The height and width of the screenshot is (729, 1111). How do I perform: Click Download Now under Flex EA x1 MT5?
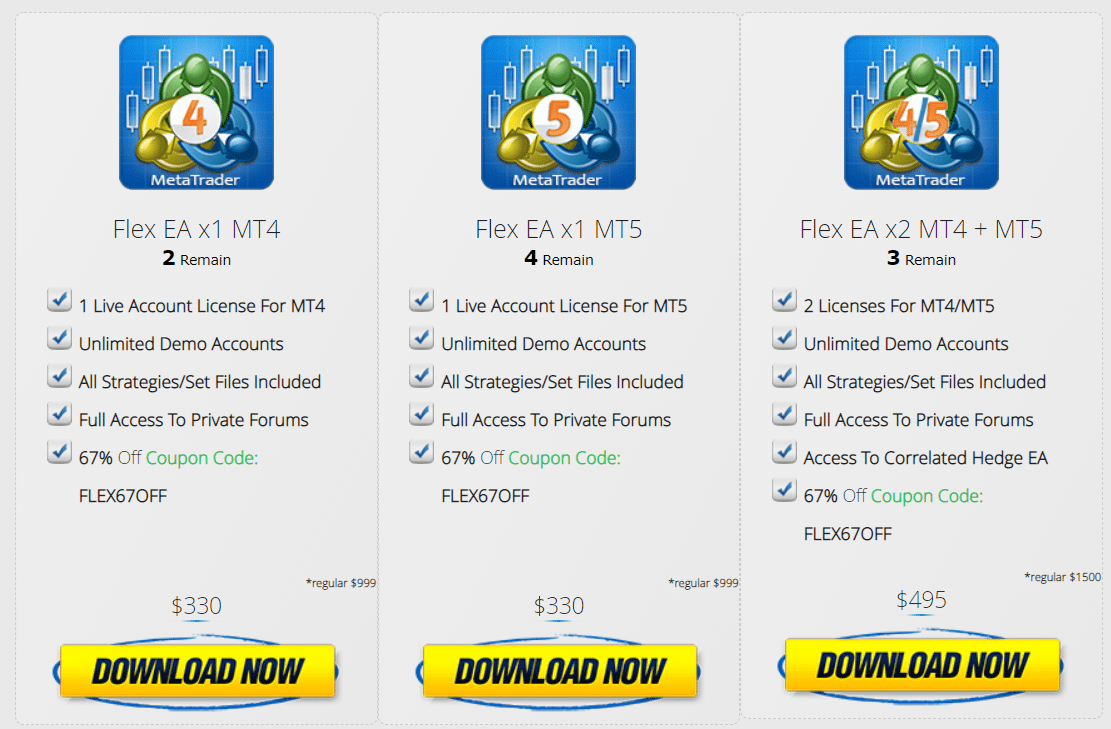[559, 671]
